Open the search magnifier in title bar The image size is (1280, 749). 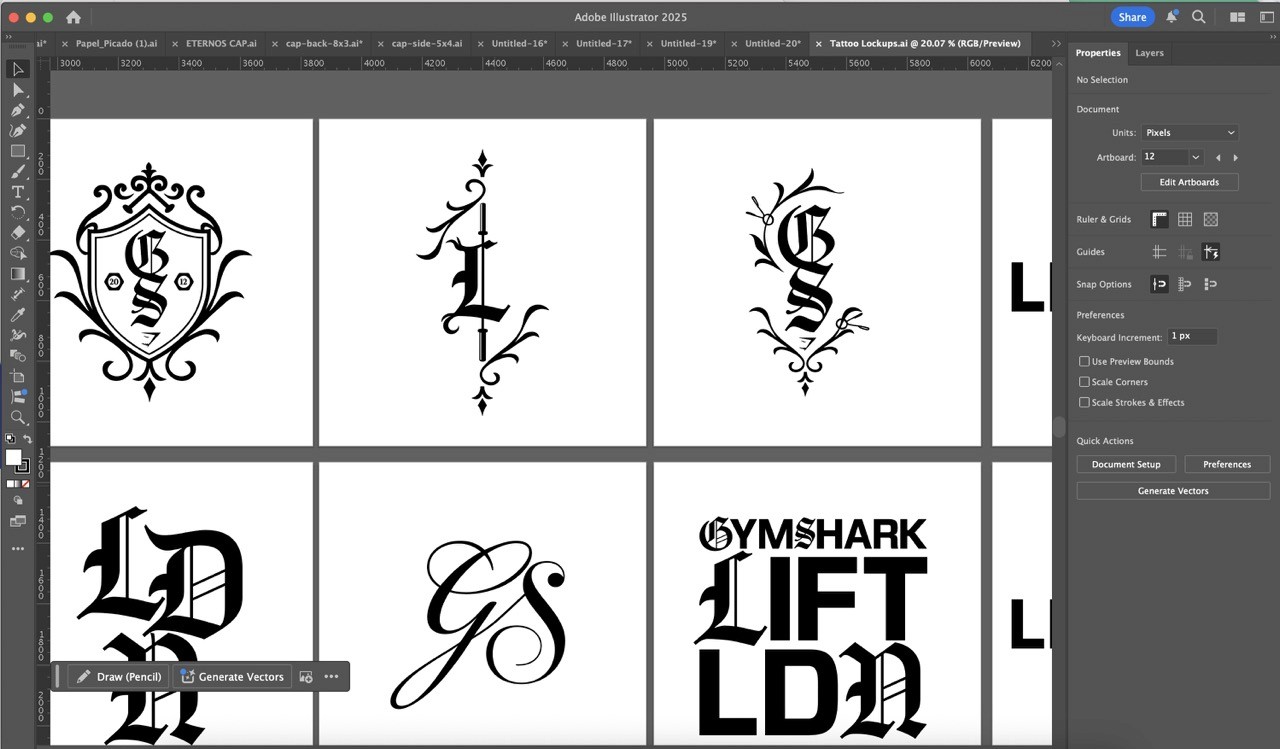(x=1198, y=17)
